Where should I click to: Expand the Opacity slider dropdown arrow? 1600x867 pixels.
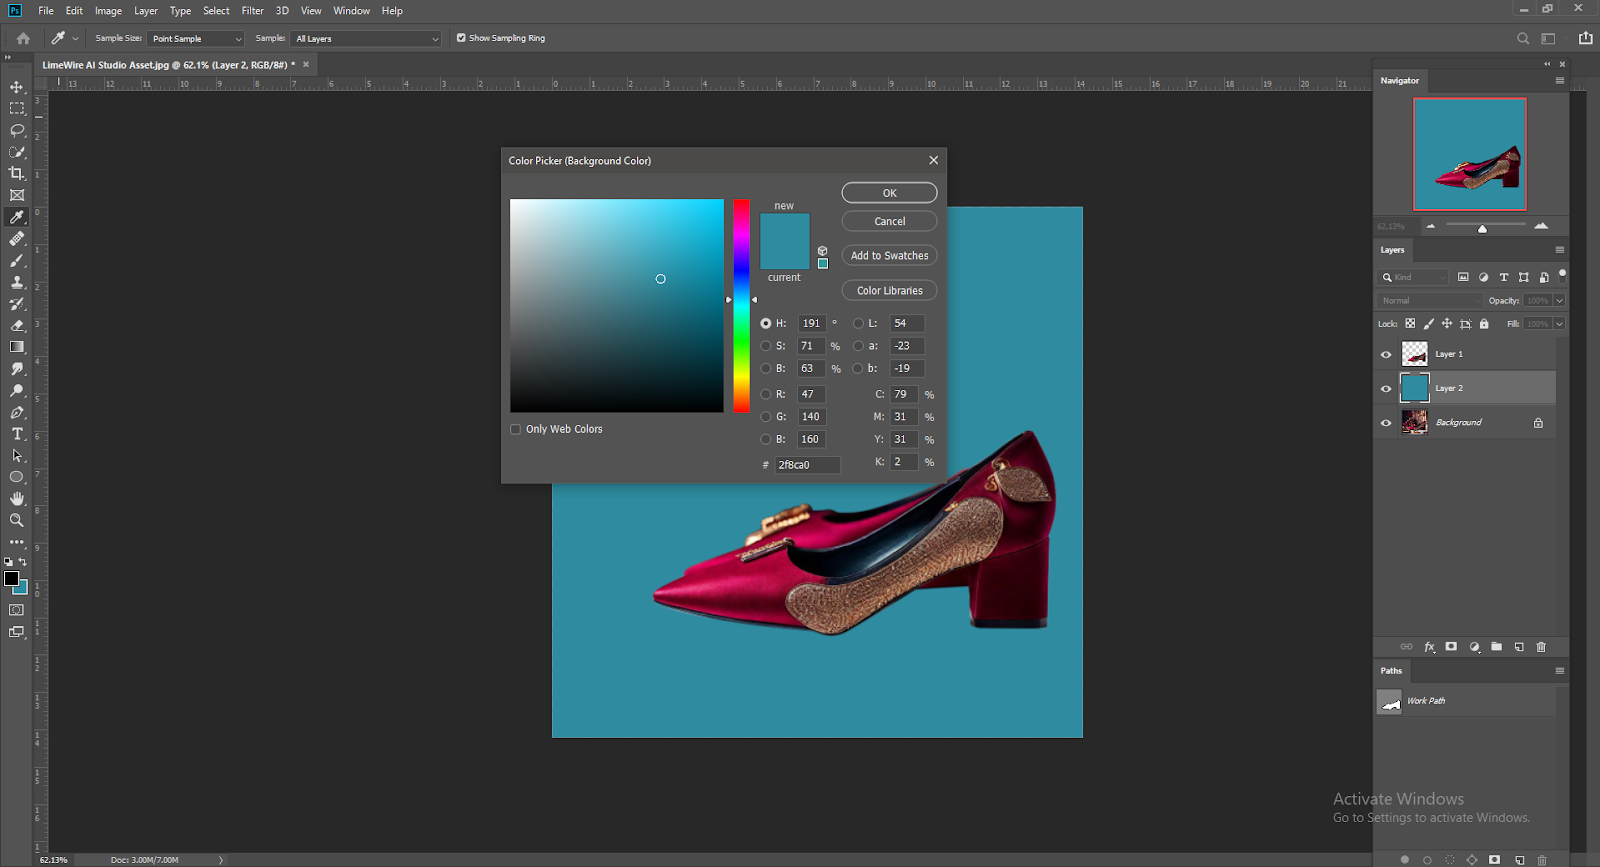(1559, 300)
